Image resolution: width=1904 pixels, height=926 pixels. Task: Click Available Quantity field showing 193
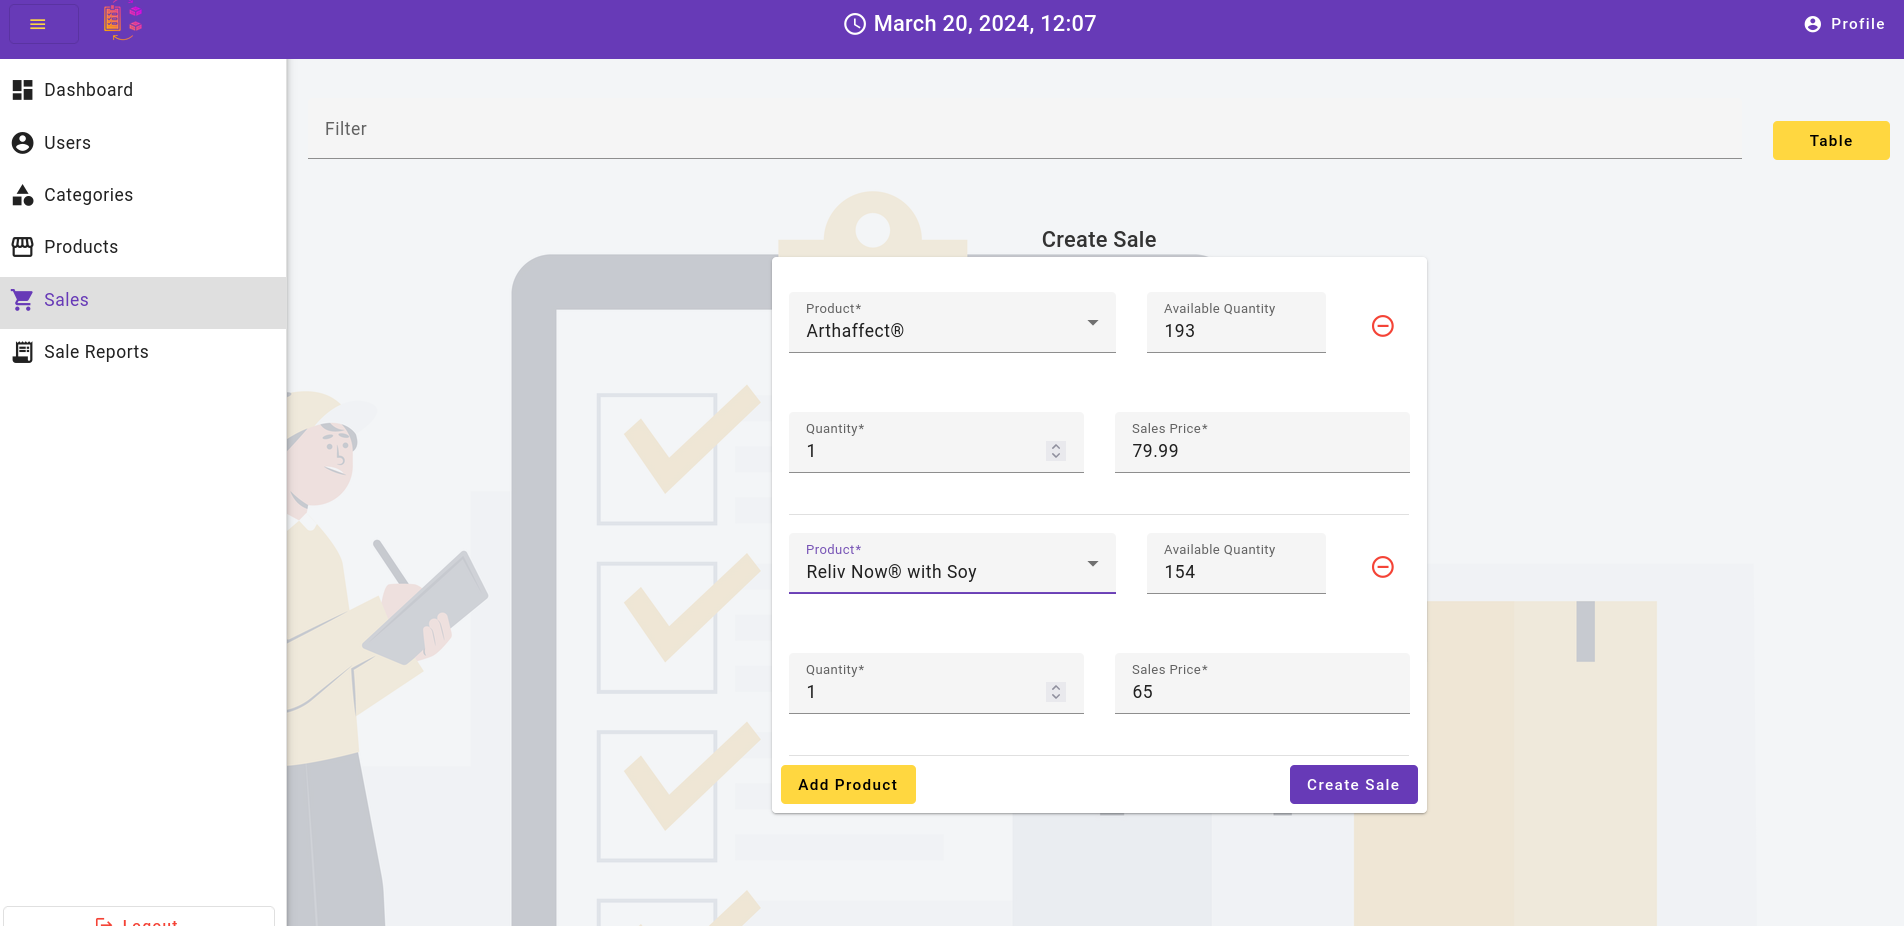pos(1236,322)
